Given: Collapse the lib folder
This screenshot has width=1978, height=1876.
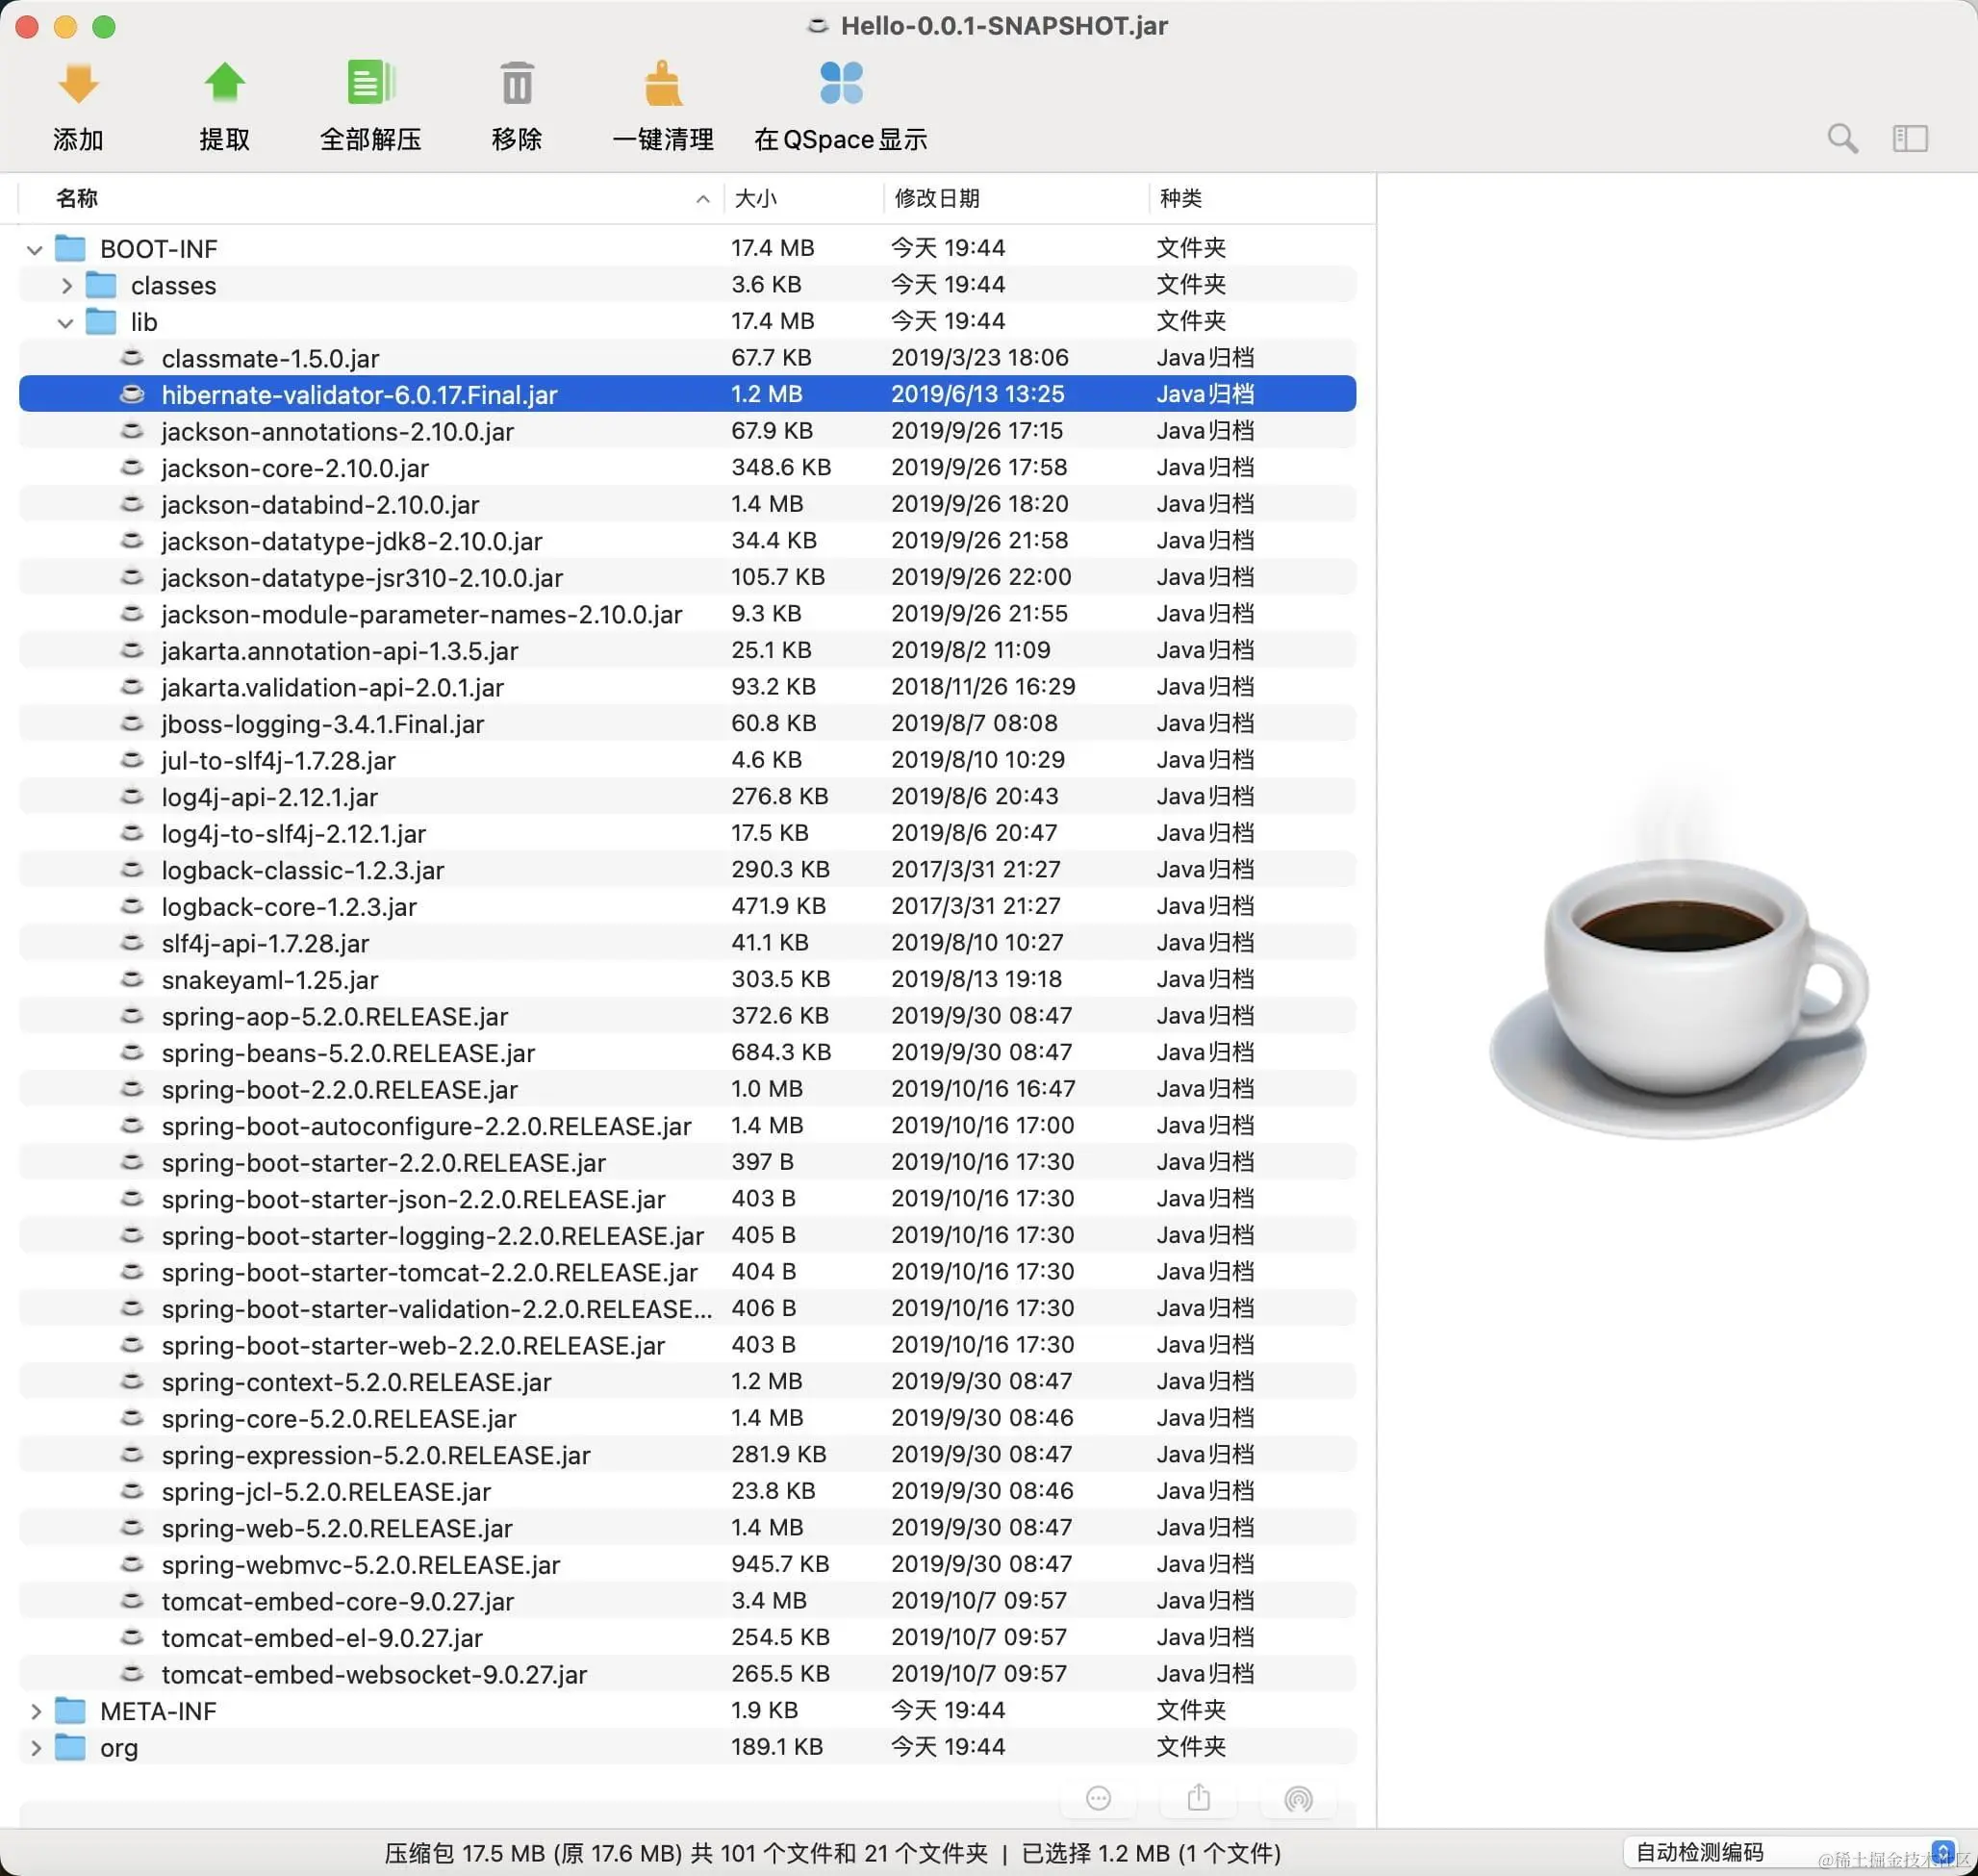Looking at the screenshot, I should [x=66, y=323].
